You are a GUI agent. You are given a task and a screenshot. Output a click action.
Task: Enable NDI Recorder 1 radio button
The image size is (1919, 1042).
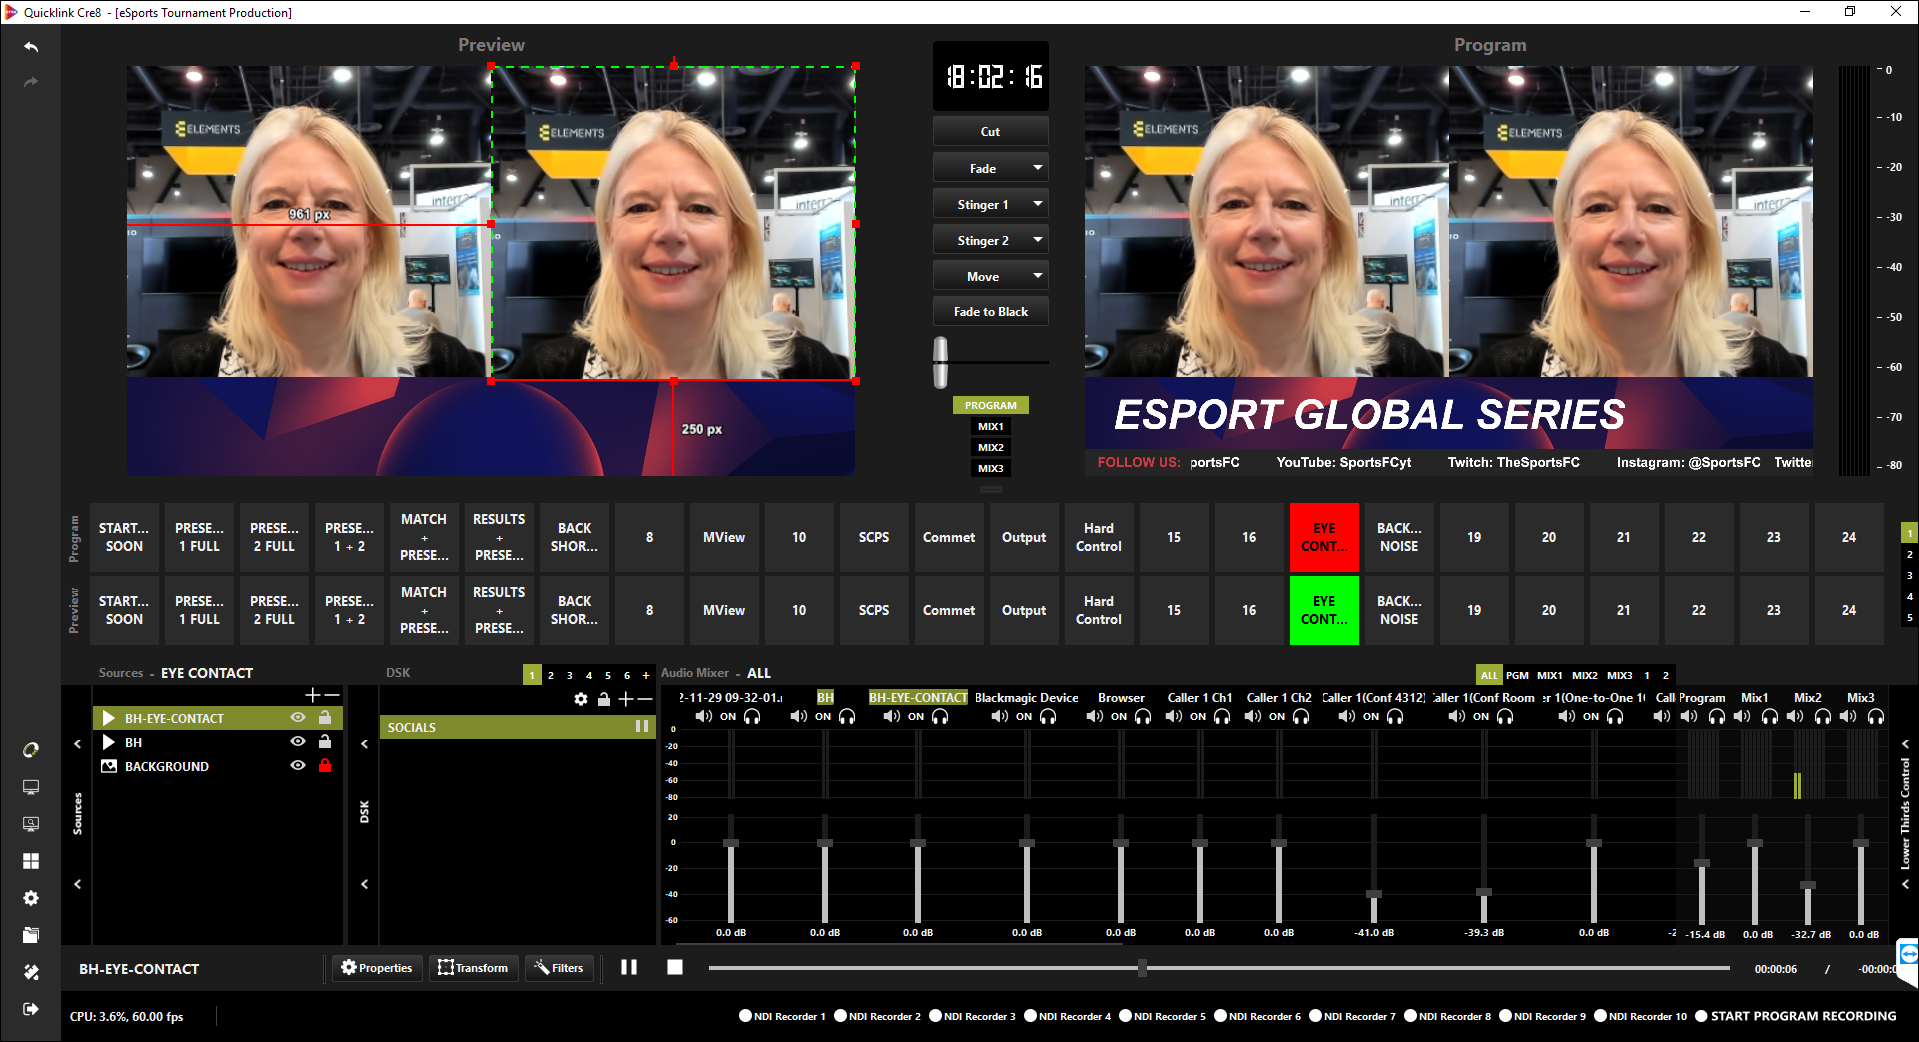pos(745,1016)
